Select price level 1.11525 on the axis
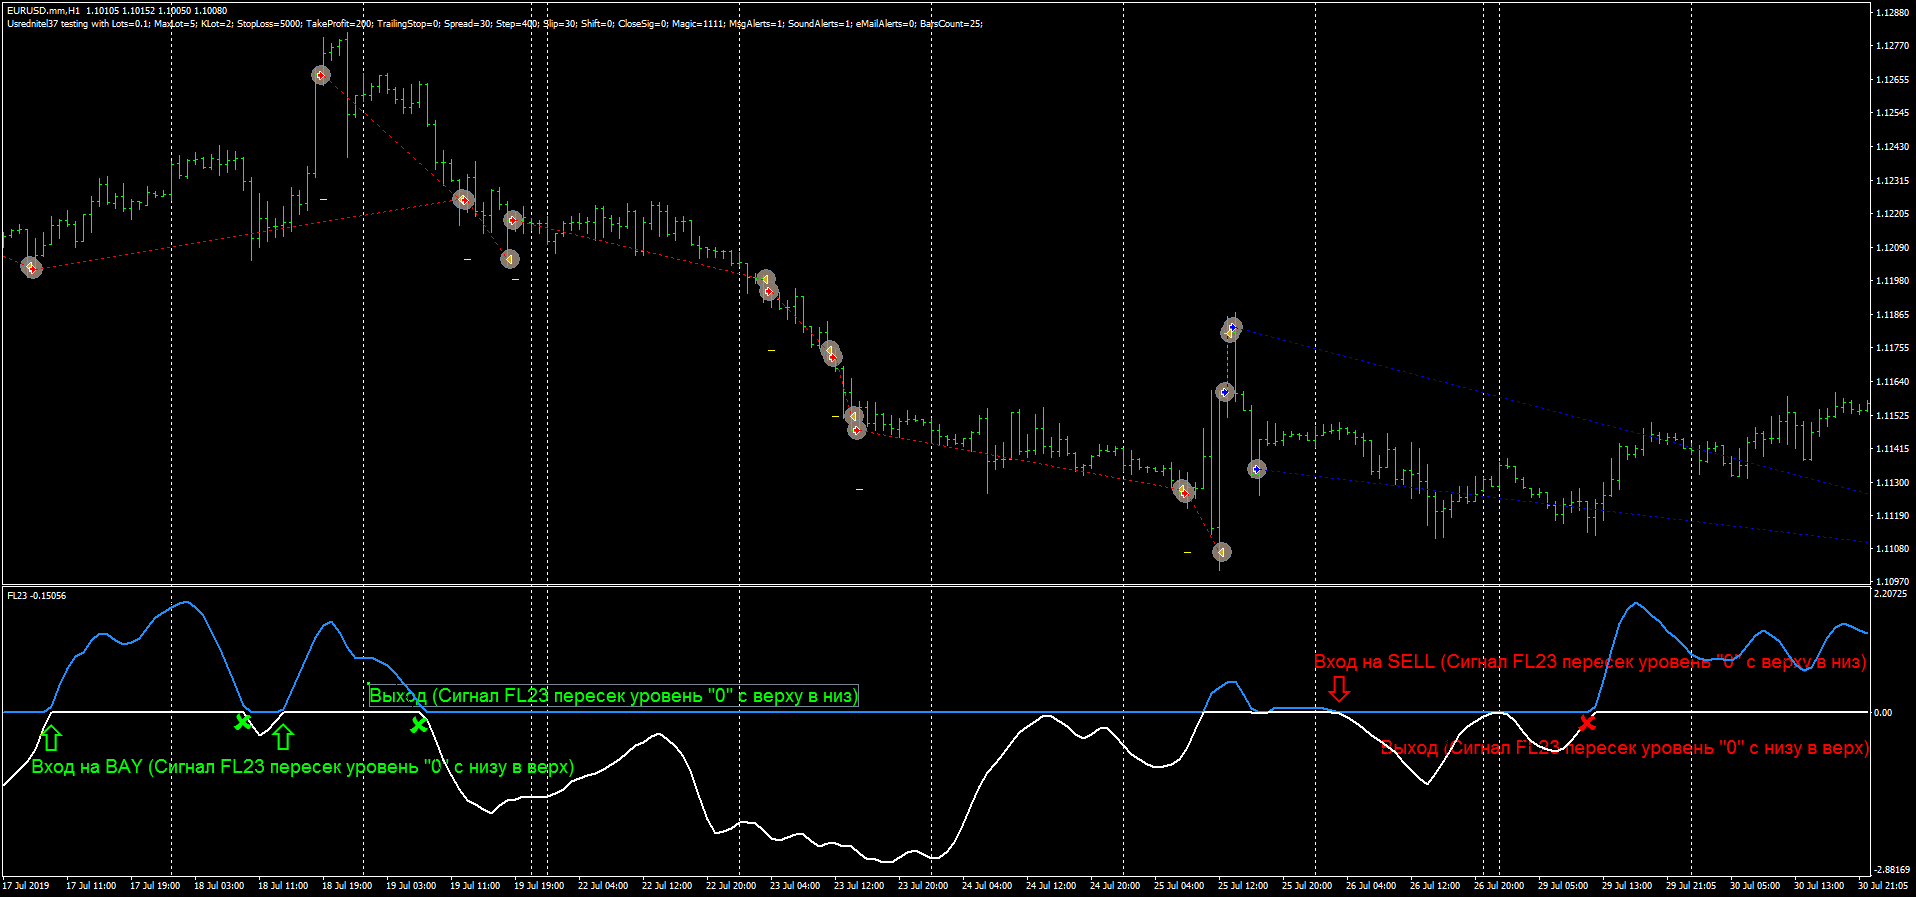Image resolution: width=1916 pixels, height=897 pixels. click(1893, 416)
